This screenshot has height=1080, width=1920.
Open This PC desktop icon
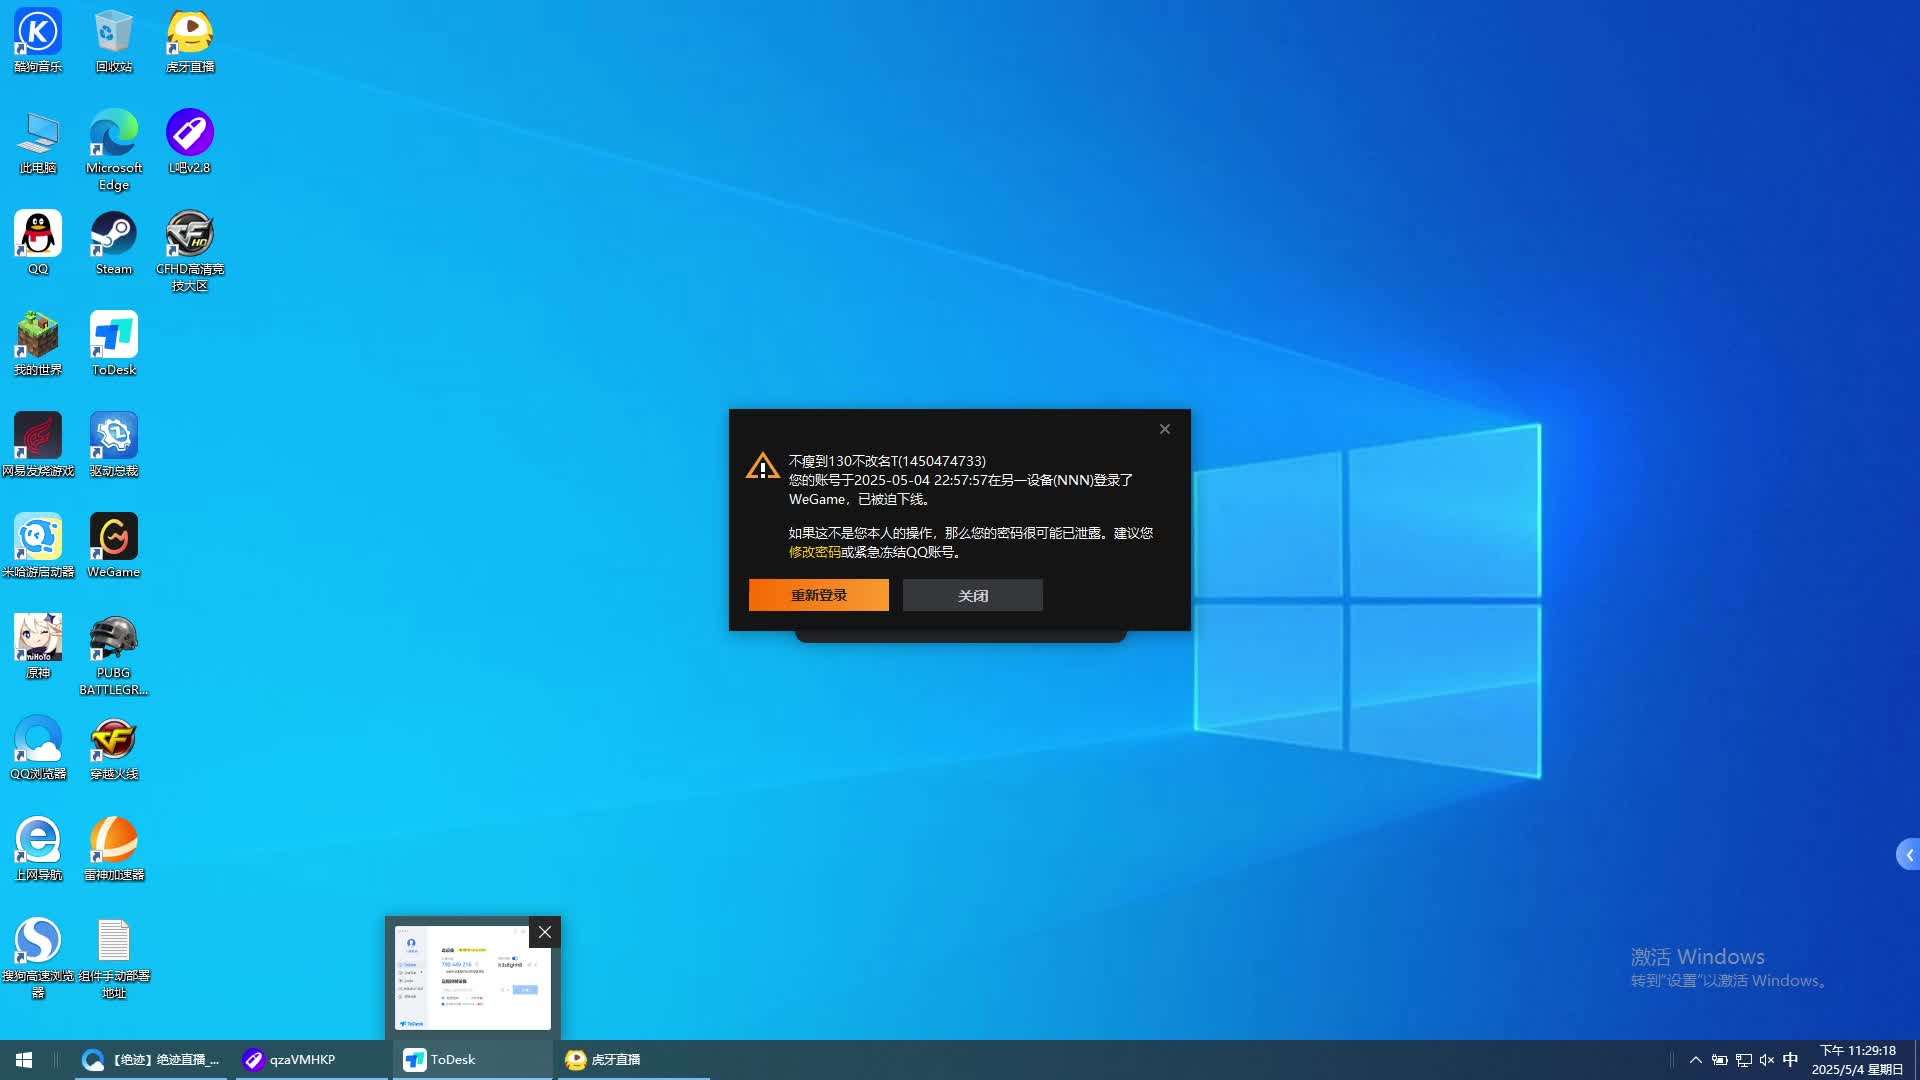click(x=38, y=142)
